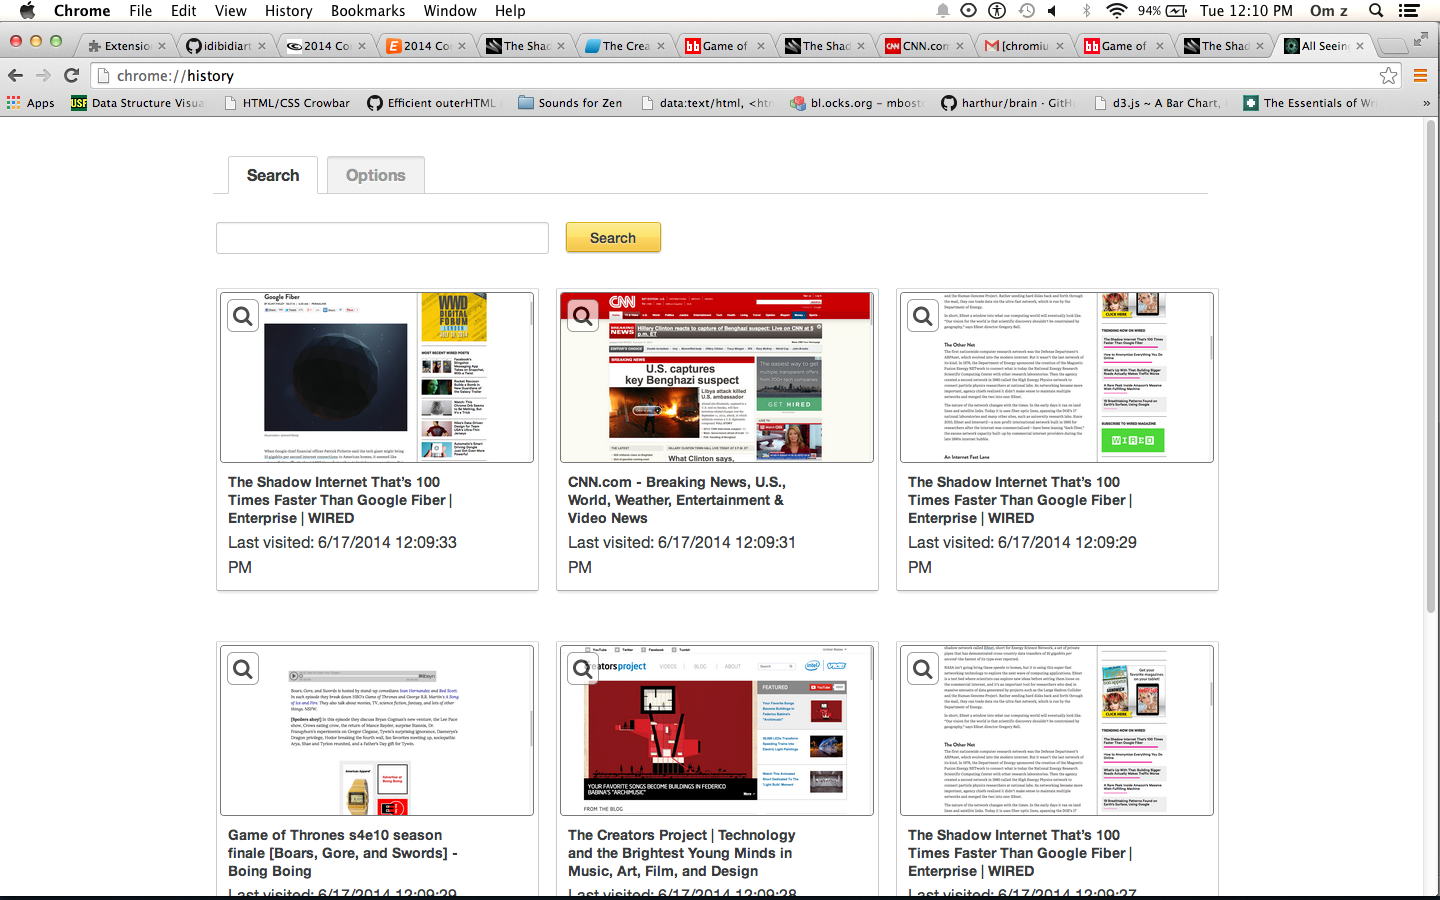1440x900 pixels.
Task: Go back with the browser back arrow
Action: click(15, 75)
